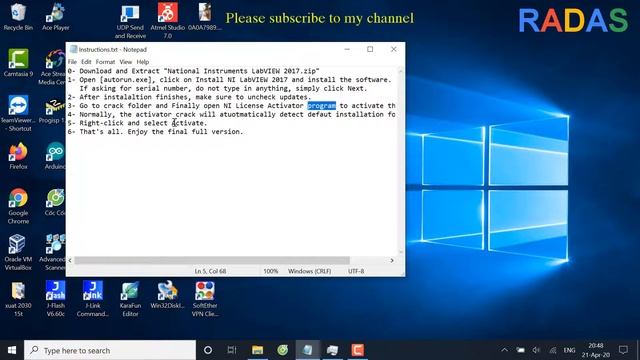Open Advanced Scanner desktop icon
This screenshot has height=360, width=640.
coord(53,252)
